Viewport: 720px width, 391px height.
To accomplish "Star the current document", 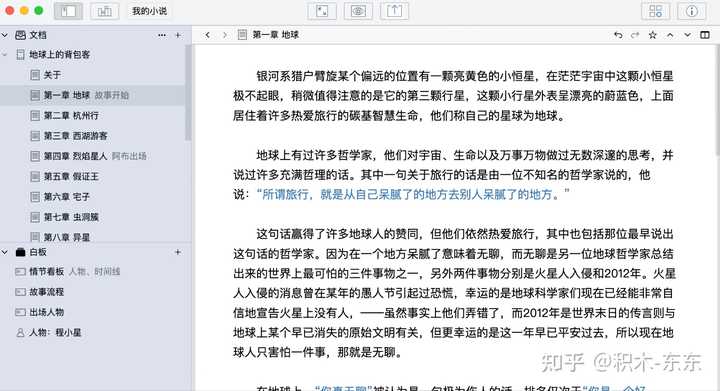I will (652, 35).
